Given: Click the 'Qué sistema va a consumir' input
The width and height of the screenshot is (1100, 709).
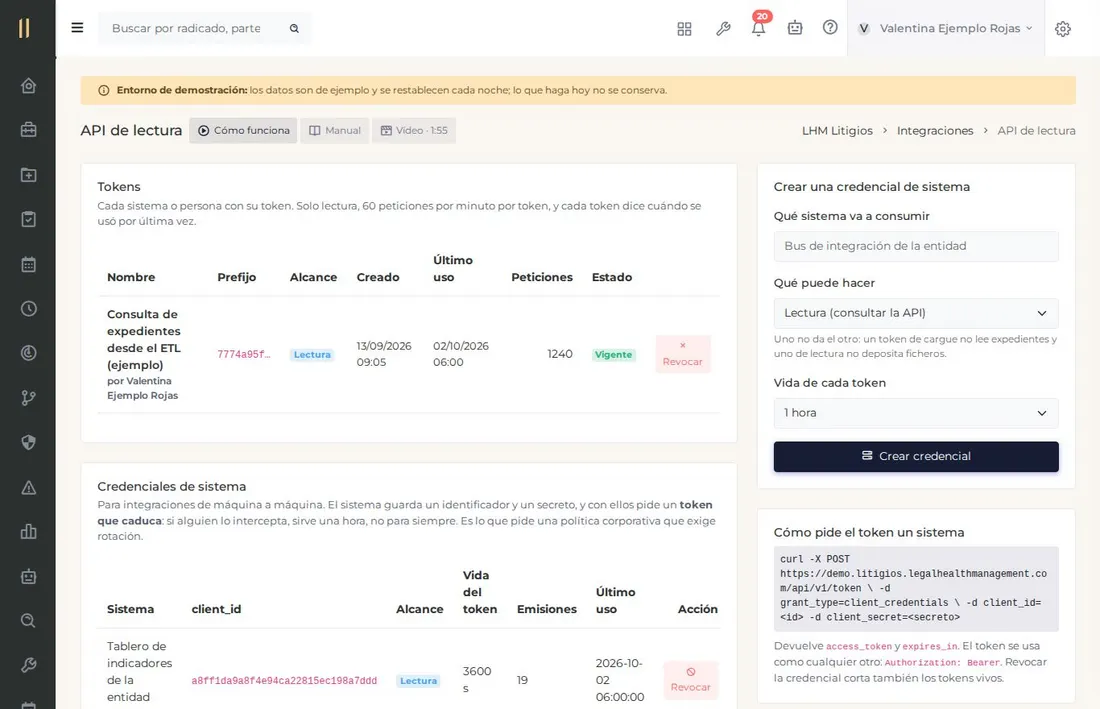Looking at the screenshot, I should coord(915,246).
